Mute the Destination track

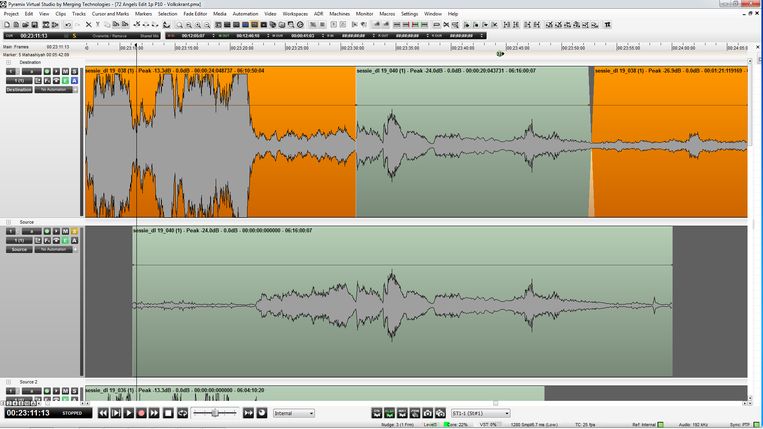coord(65,71)
